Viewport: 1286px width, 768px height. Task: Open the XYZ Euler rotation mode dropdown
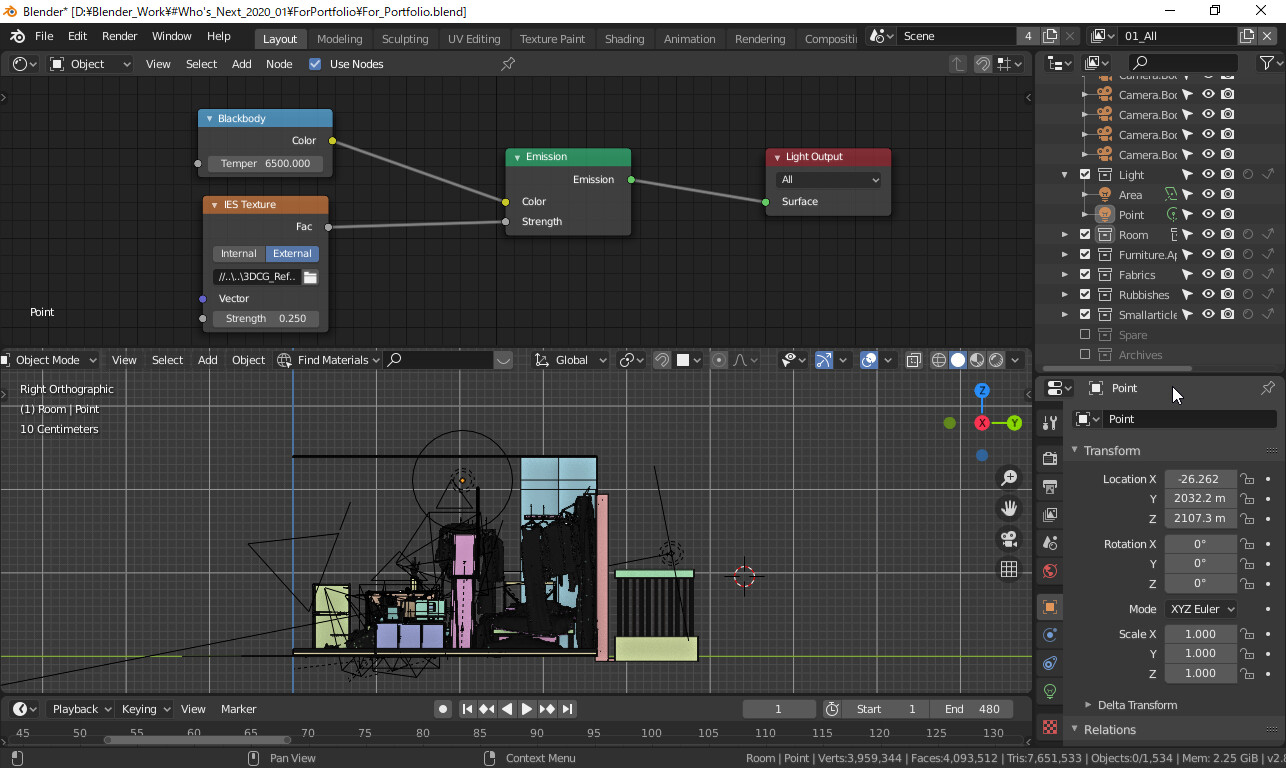(x=1201, y=609)
